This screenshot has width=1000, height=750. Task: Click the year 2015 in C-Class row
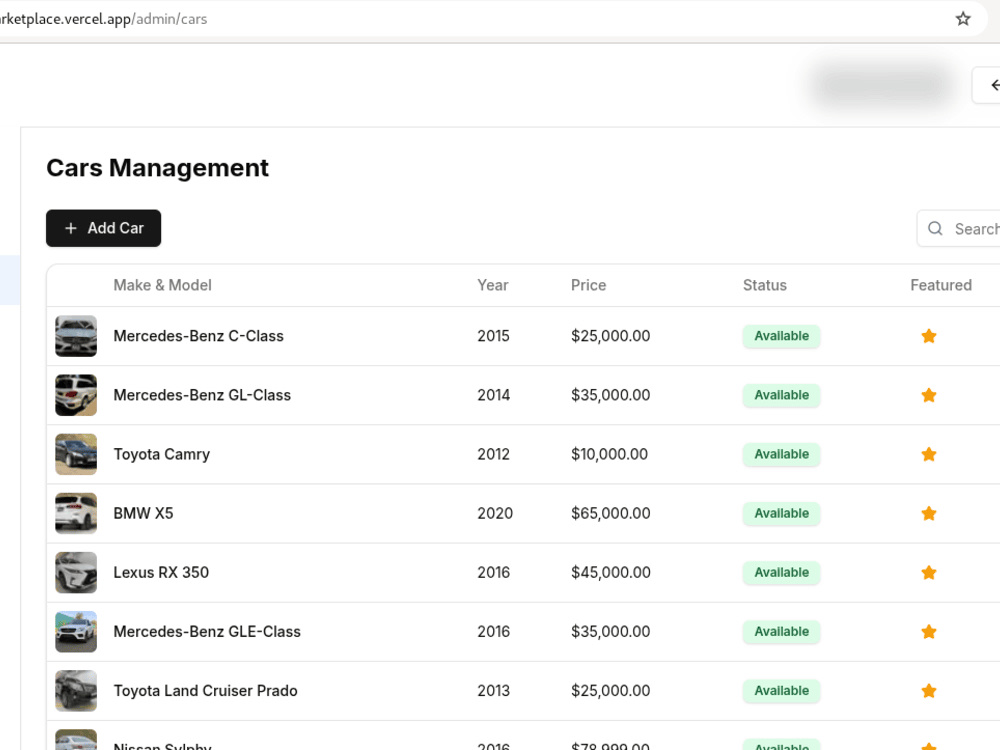click(493, 336)
